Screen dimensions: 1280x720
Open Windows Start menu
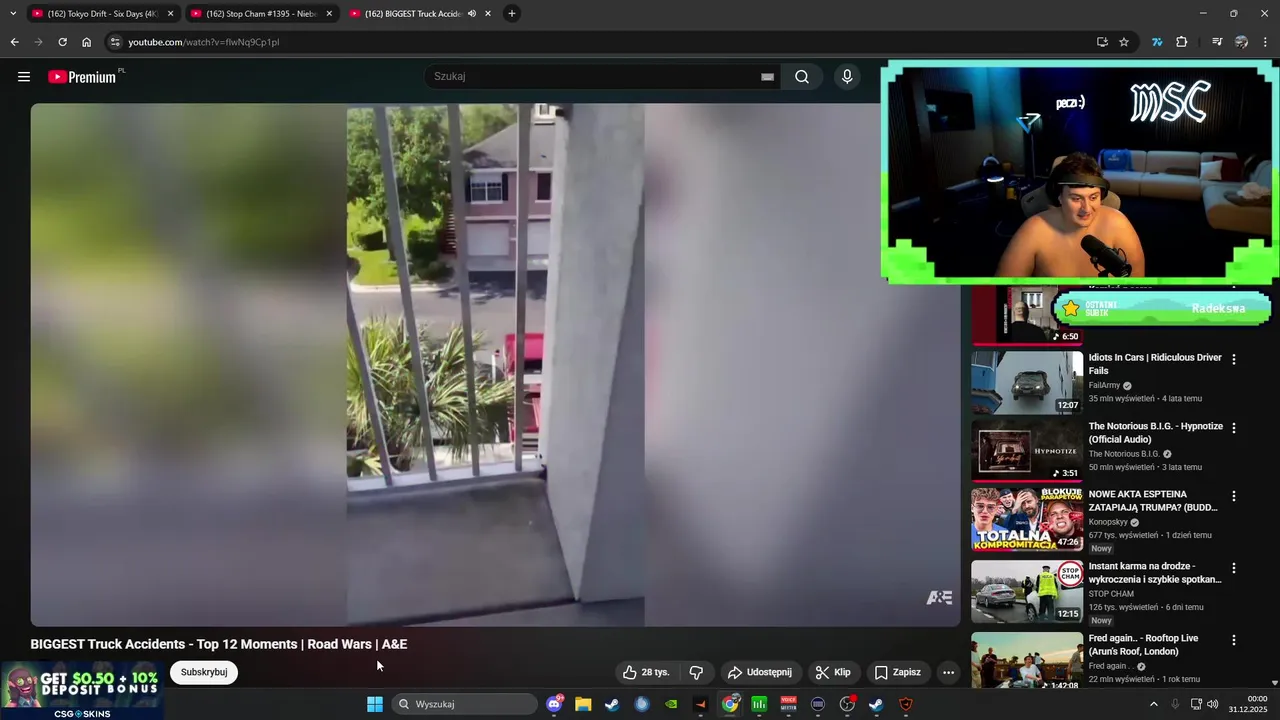point(375,704)
